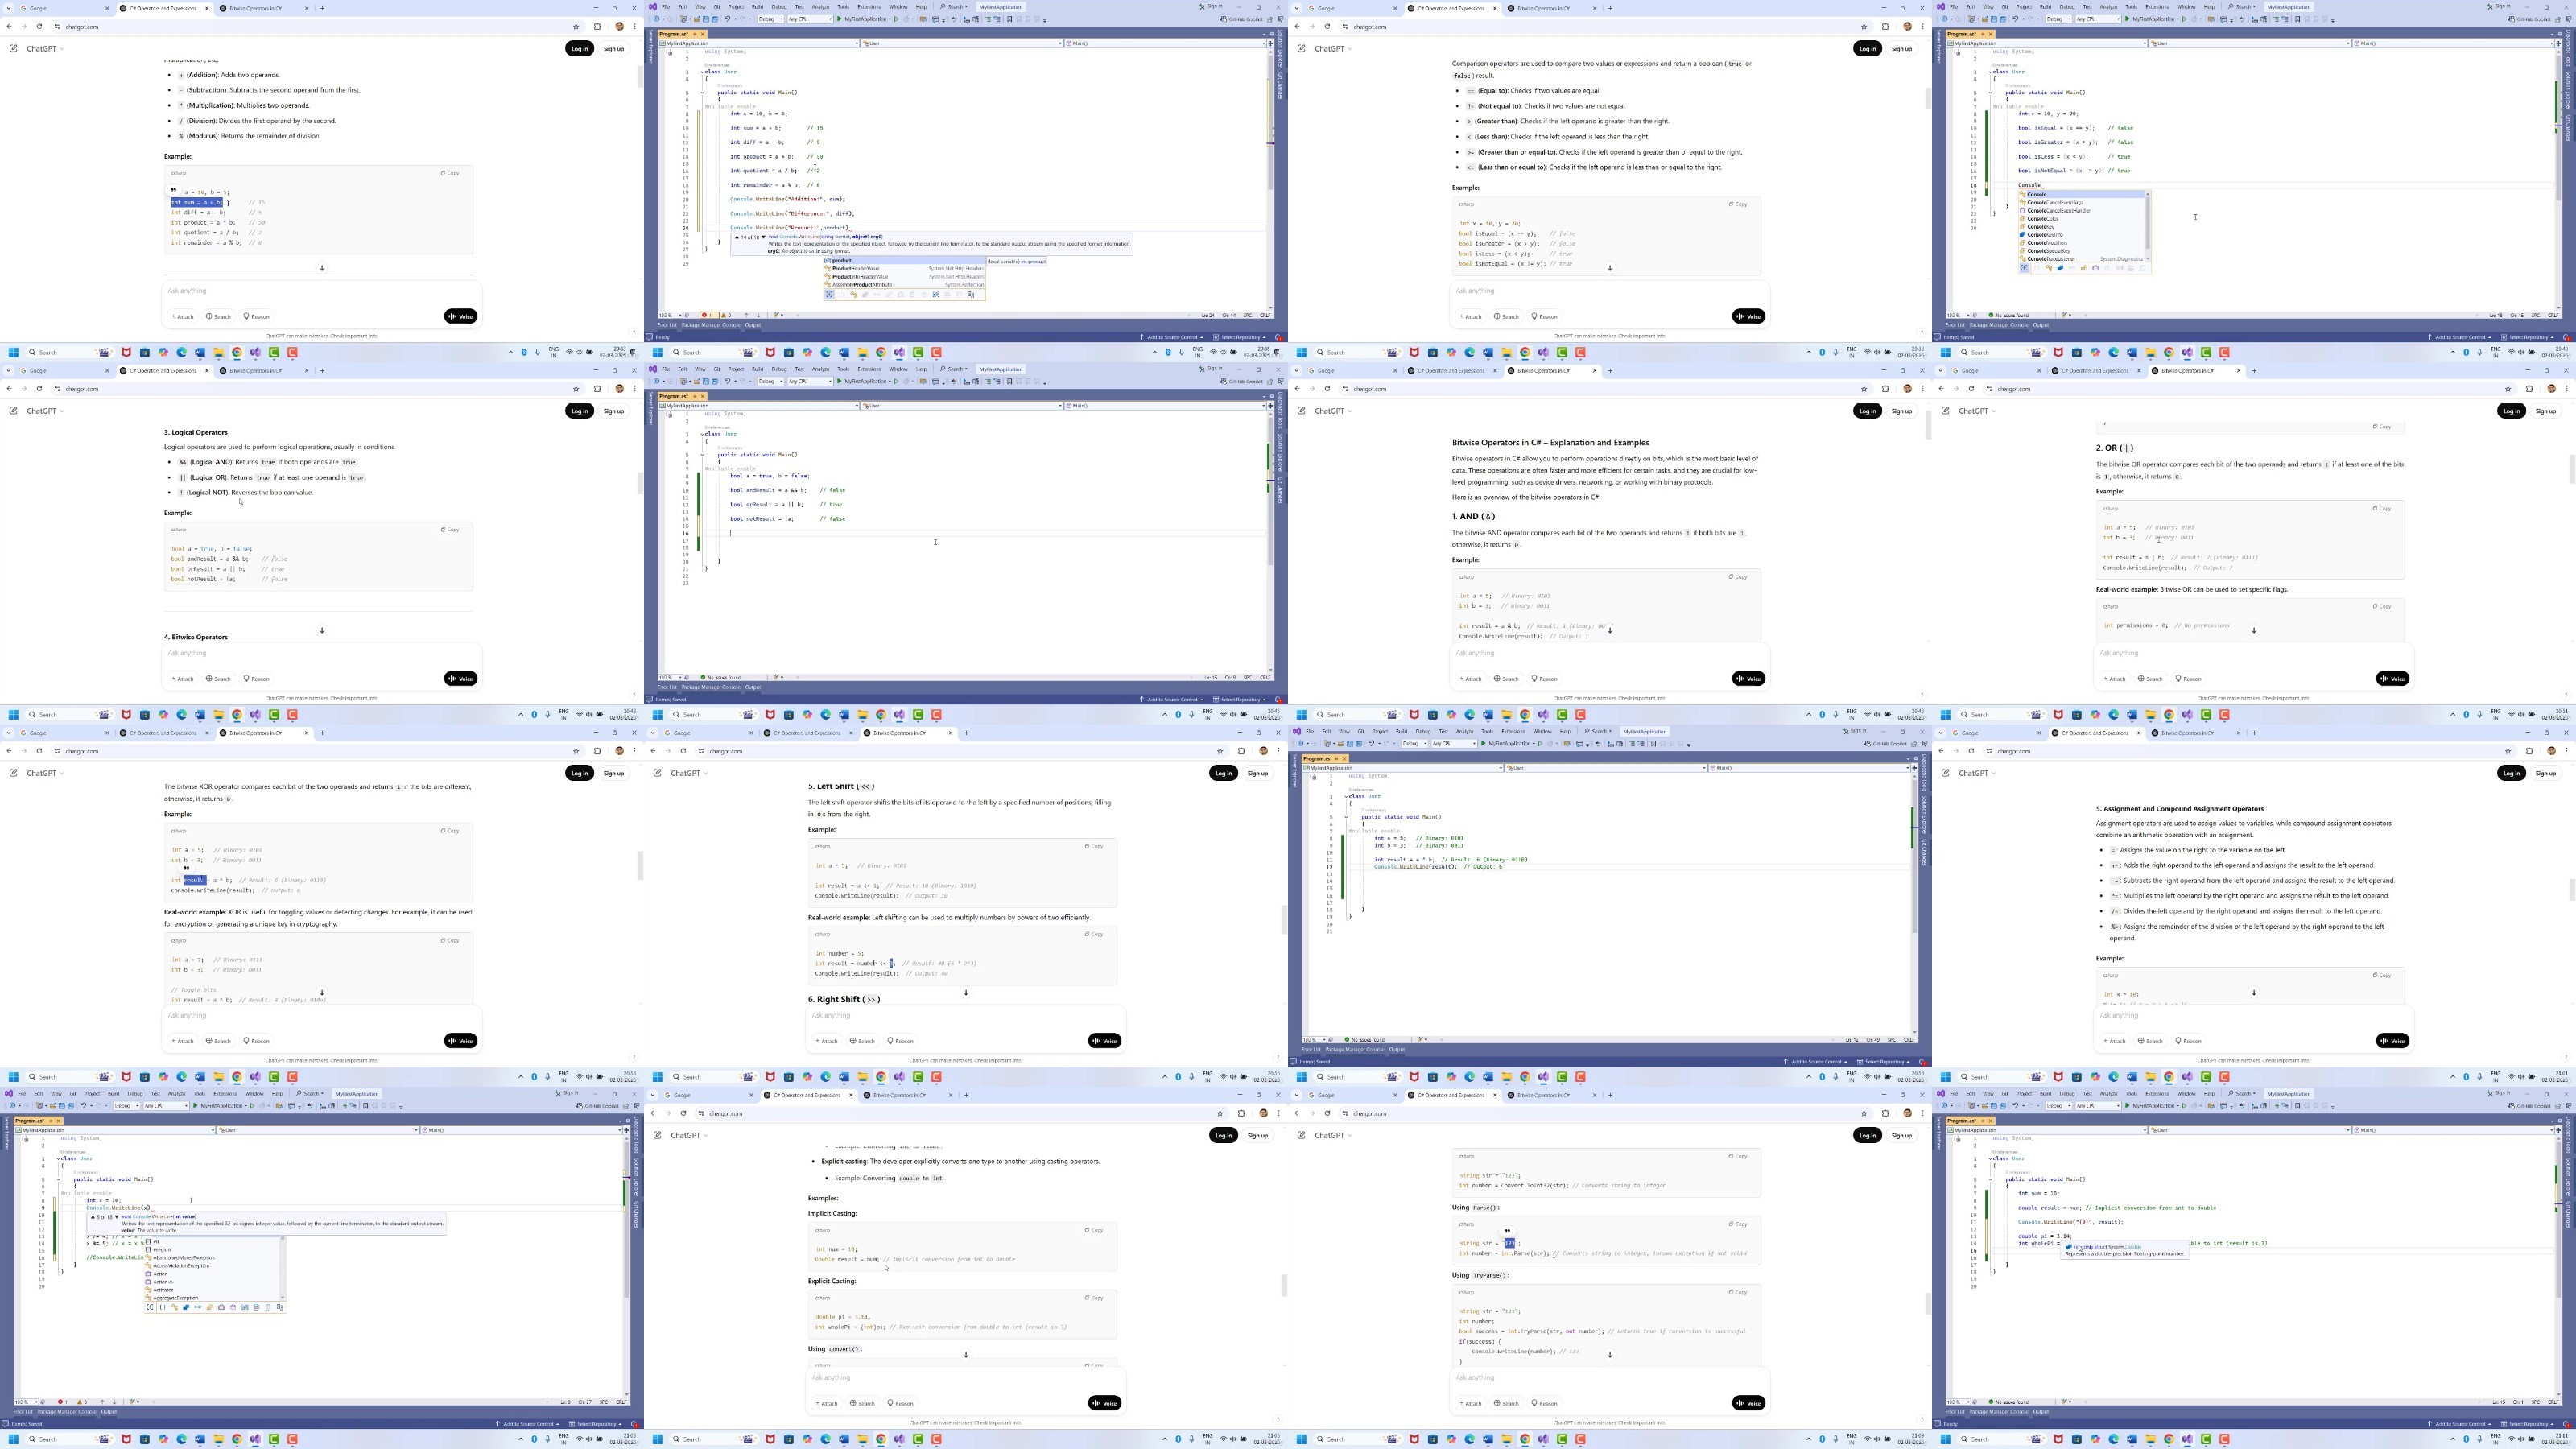Click Voice button on the XOR ChatGPT page
This screenshot has width=2576, height=1449.
click(x=461, y=1041)
